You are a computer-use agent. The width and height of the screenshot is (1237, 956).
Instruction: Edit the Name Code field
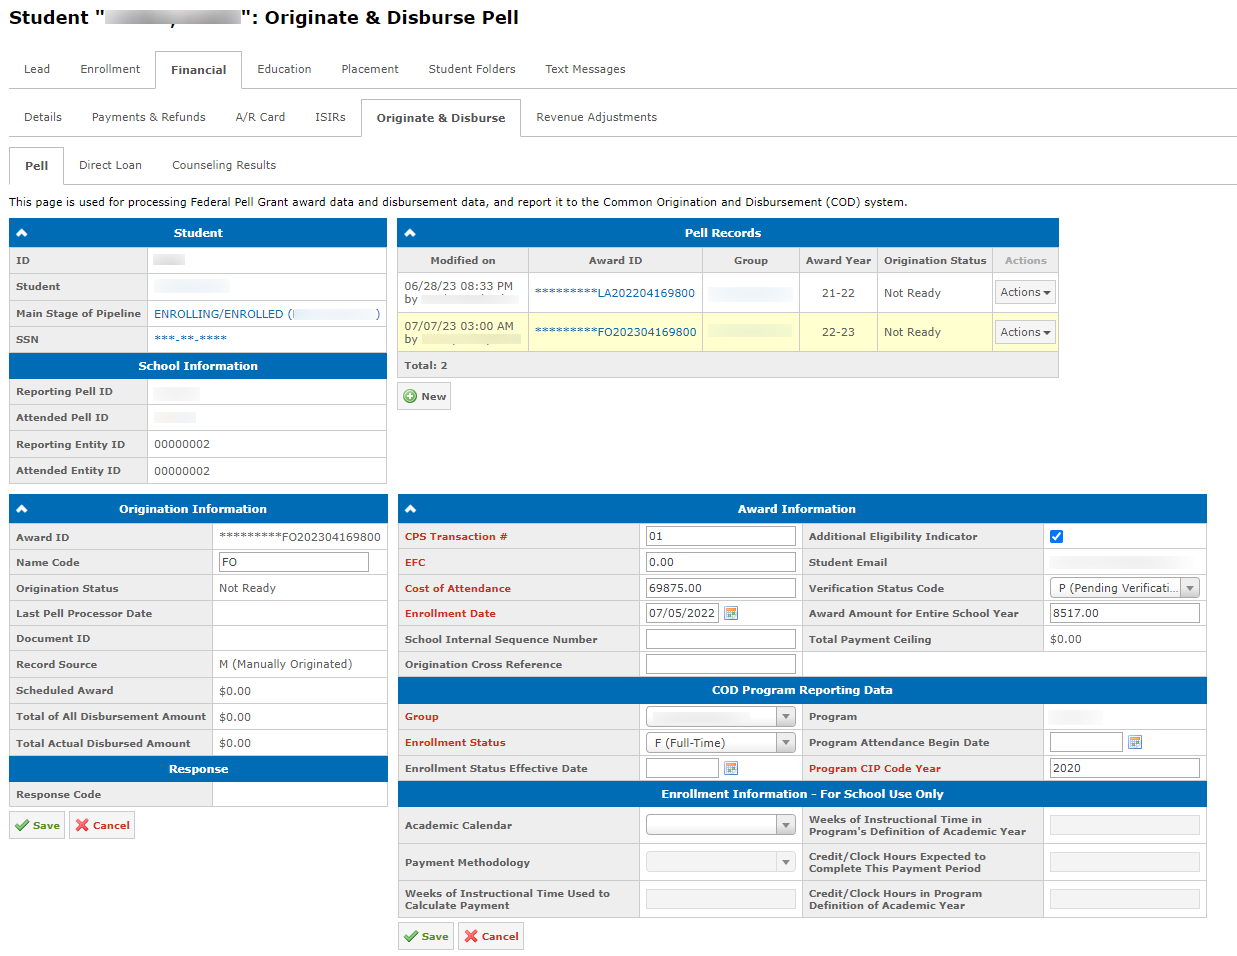(294, 562)
